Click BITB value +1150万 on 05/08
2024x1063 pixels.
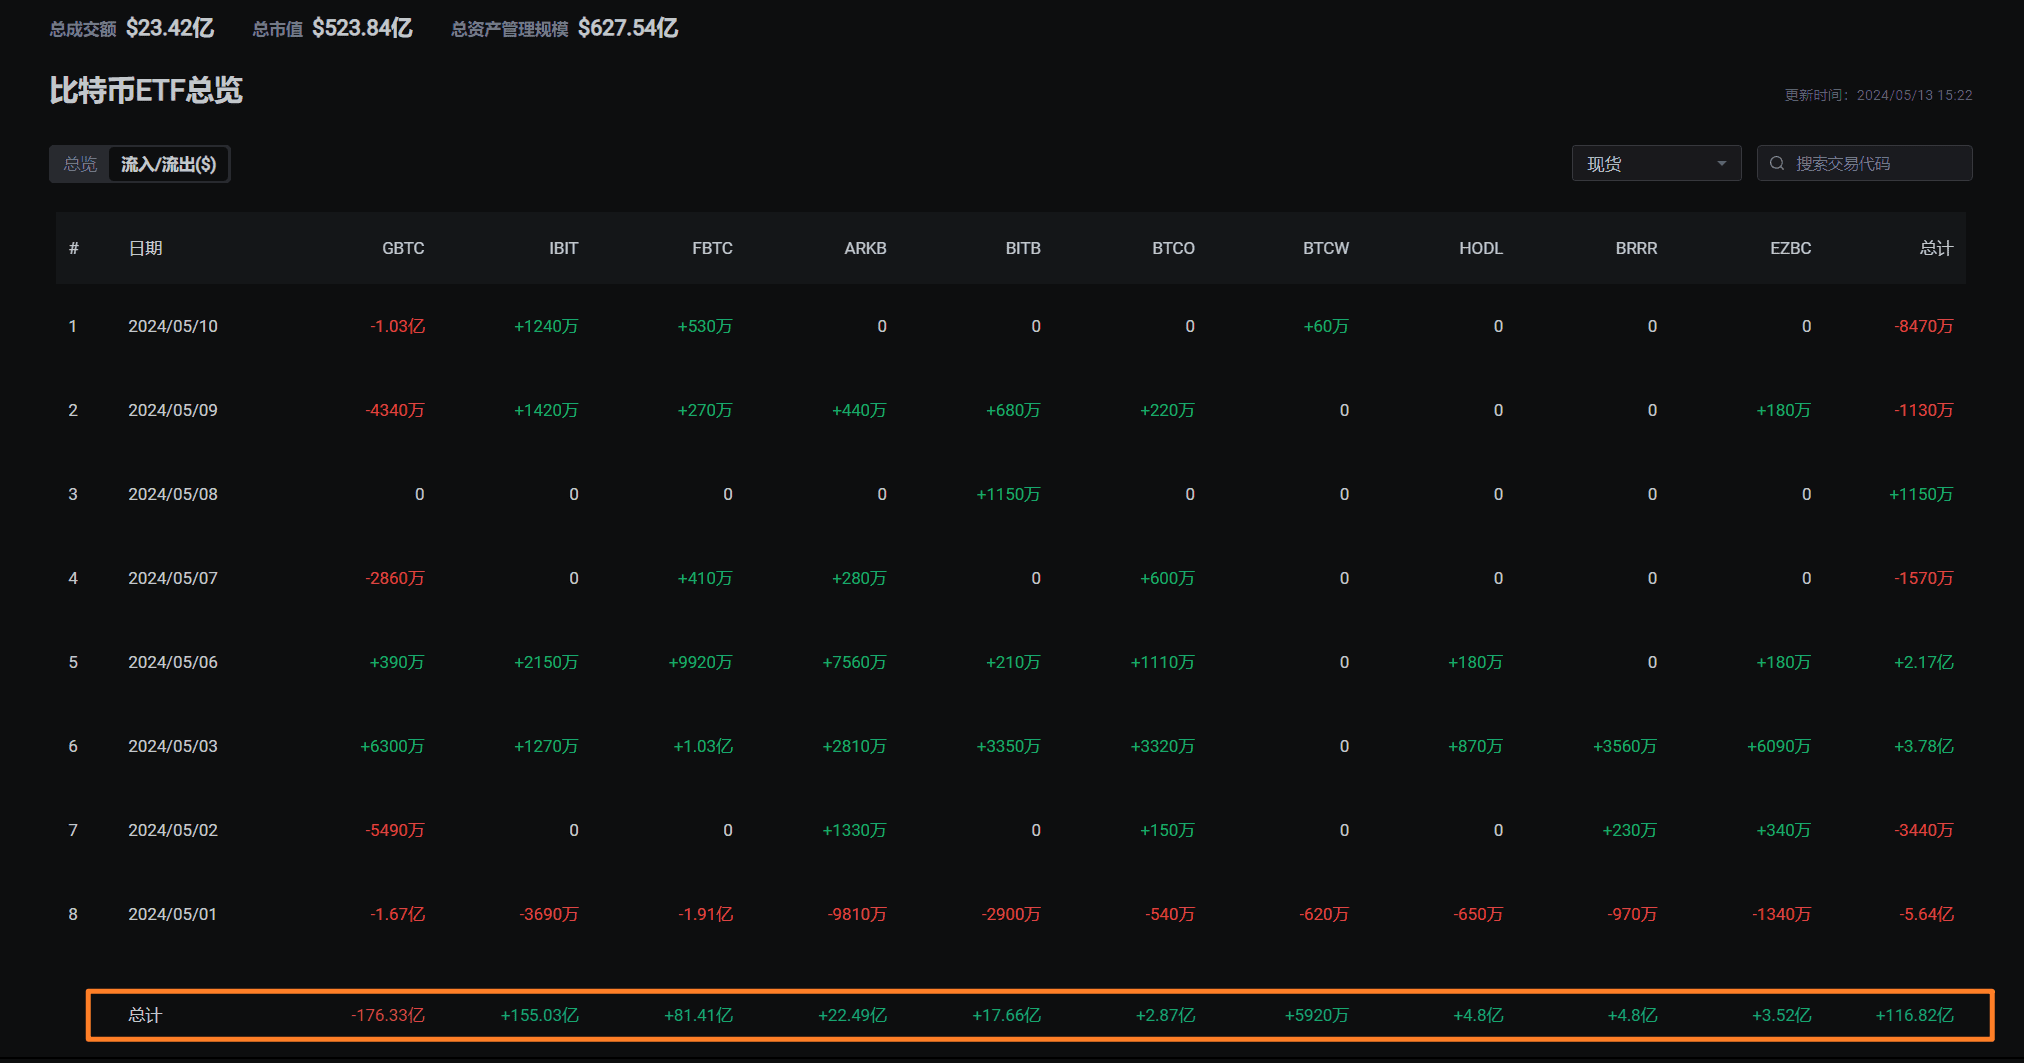pyautogui.click(x=1008, y=494)
